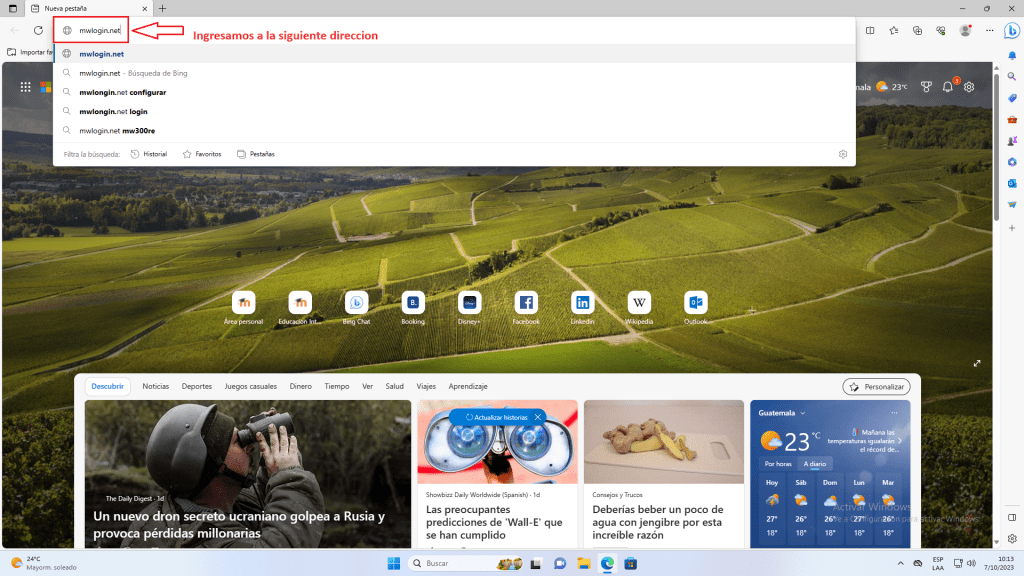Expand background image to full view
Image resolution: width=1024 pixels, height=576 pixels.
click(x=977, y=363)
